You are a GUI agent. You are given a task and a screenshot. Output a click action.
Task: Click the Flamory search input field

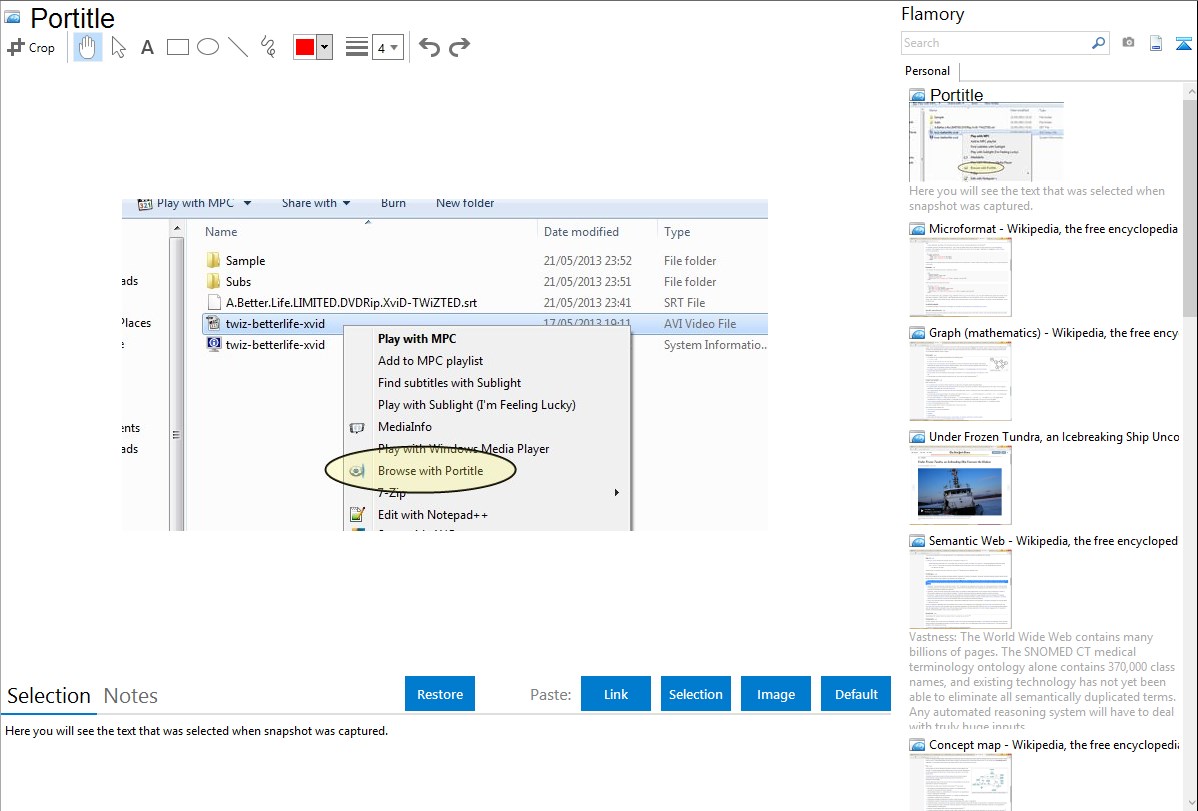tap(994, 43)
